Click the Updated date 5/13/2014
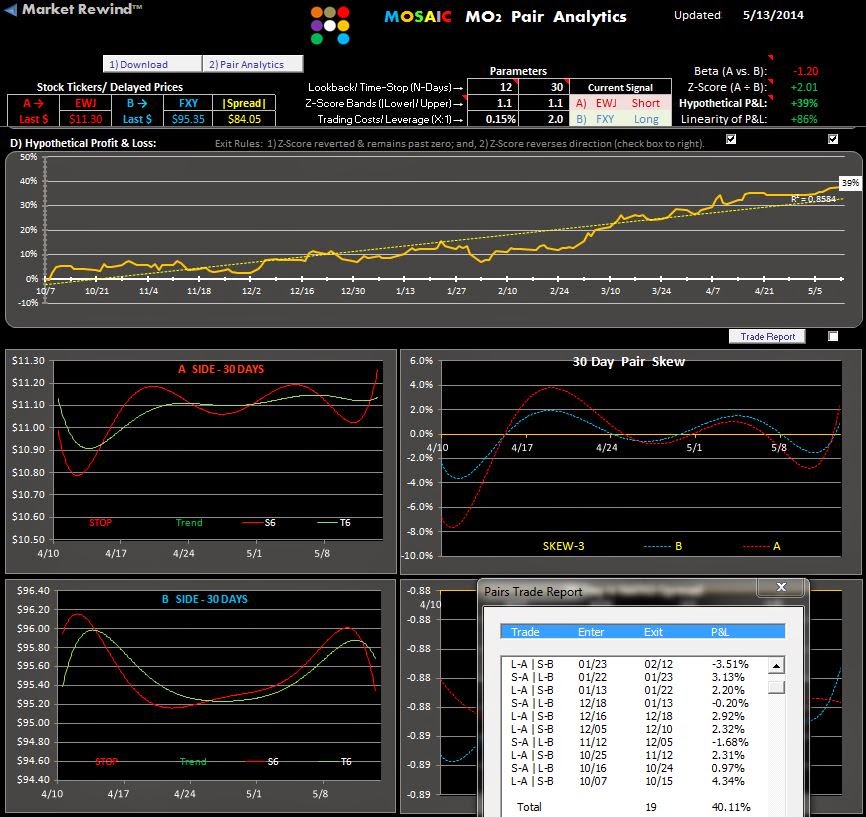This screenshot has width=866, height=817. pos(773,15)
